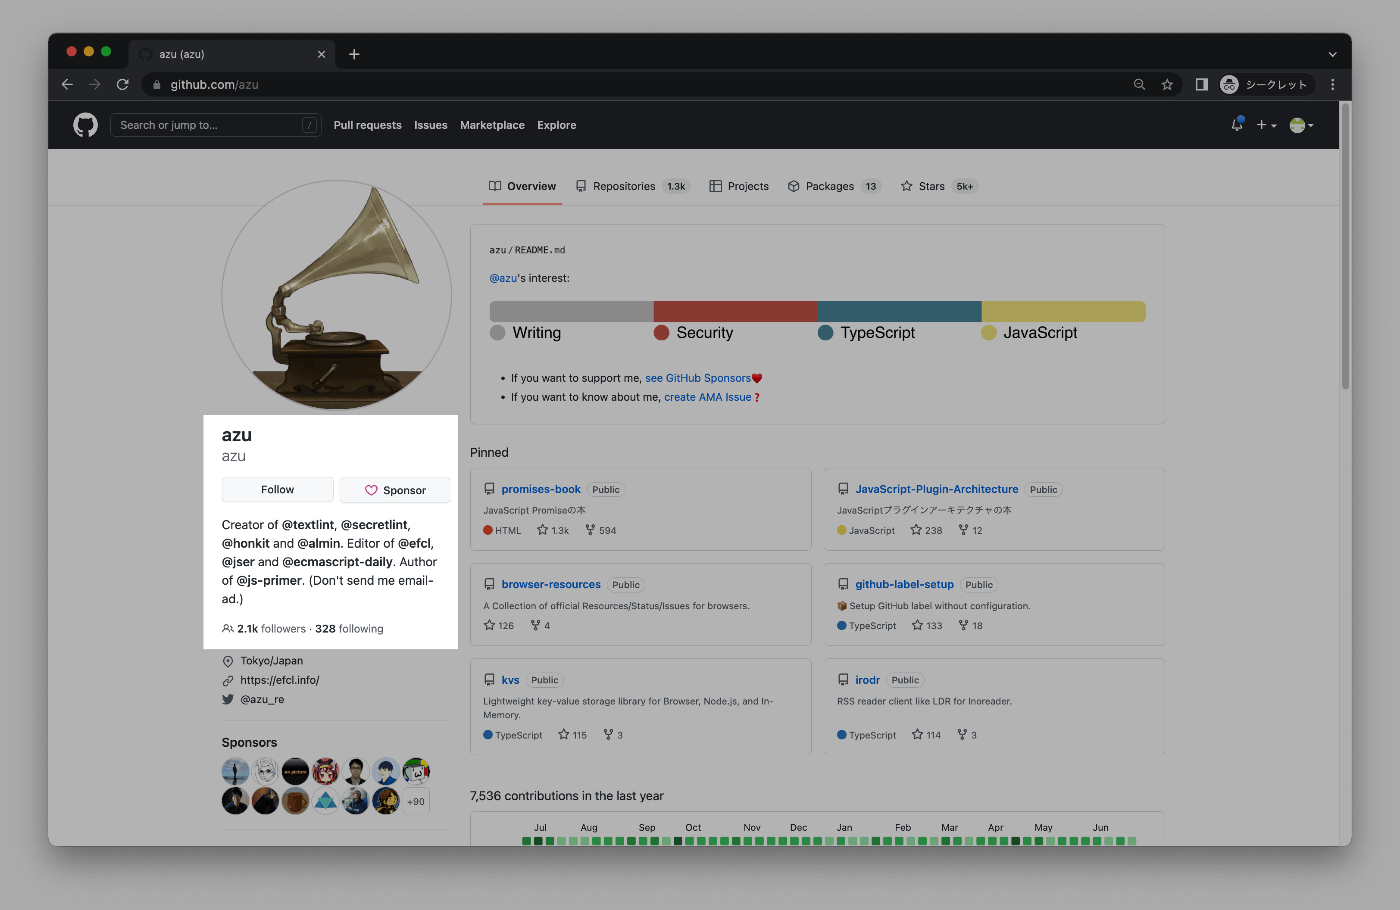The width and height of the screenshot is (1400, 910).
Task: Open the https://efcl.info/ website link
Action: point(280,680)
